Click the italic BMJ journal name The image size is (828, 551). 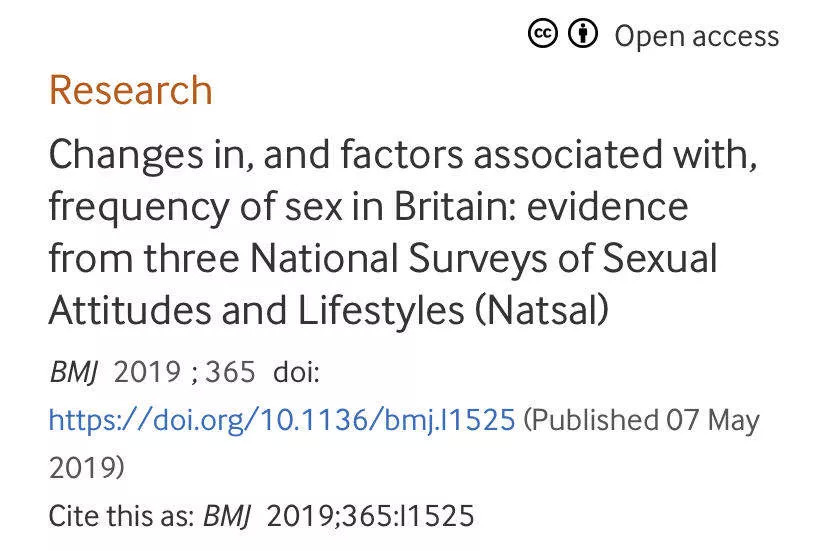[x=73, y=371]
